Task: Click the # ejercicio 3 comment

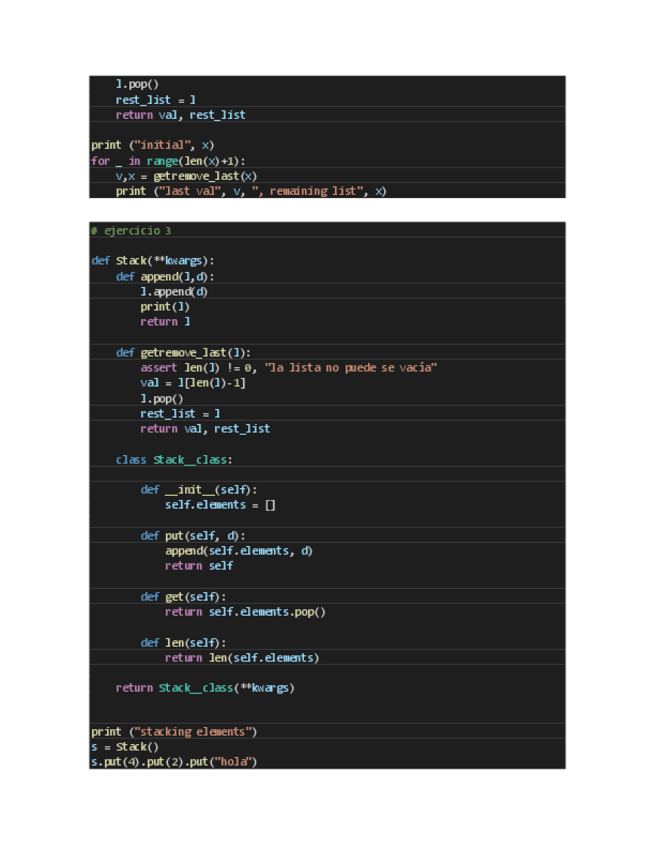Action: coord(130,231)
